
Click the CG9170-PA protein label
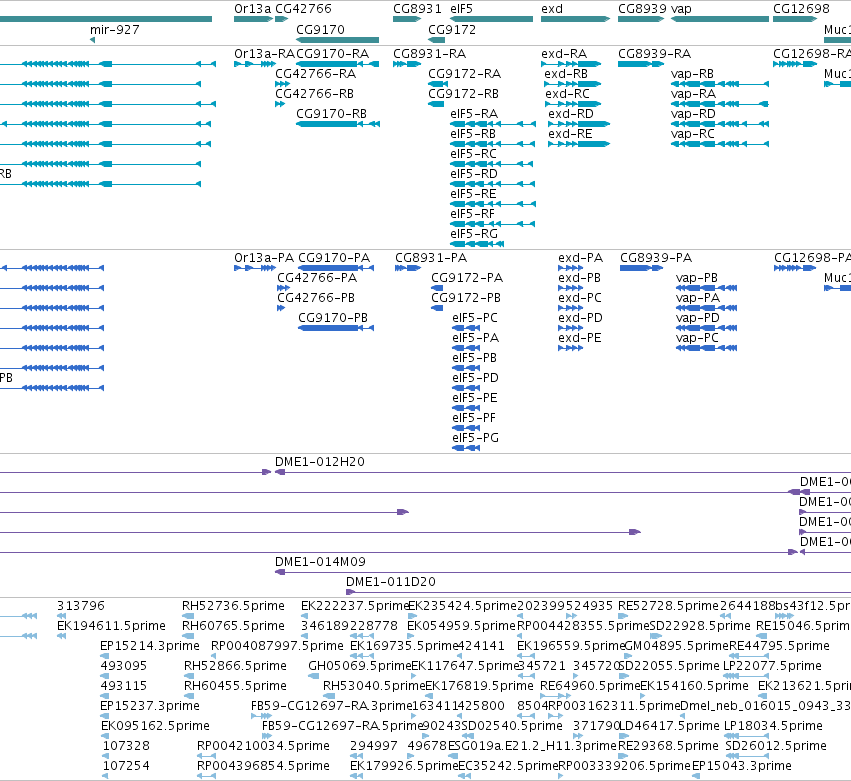[x=334, y=258]
